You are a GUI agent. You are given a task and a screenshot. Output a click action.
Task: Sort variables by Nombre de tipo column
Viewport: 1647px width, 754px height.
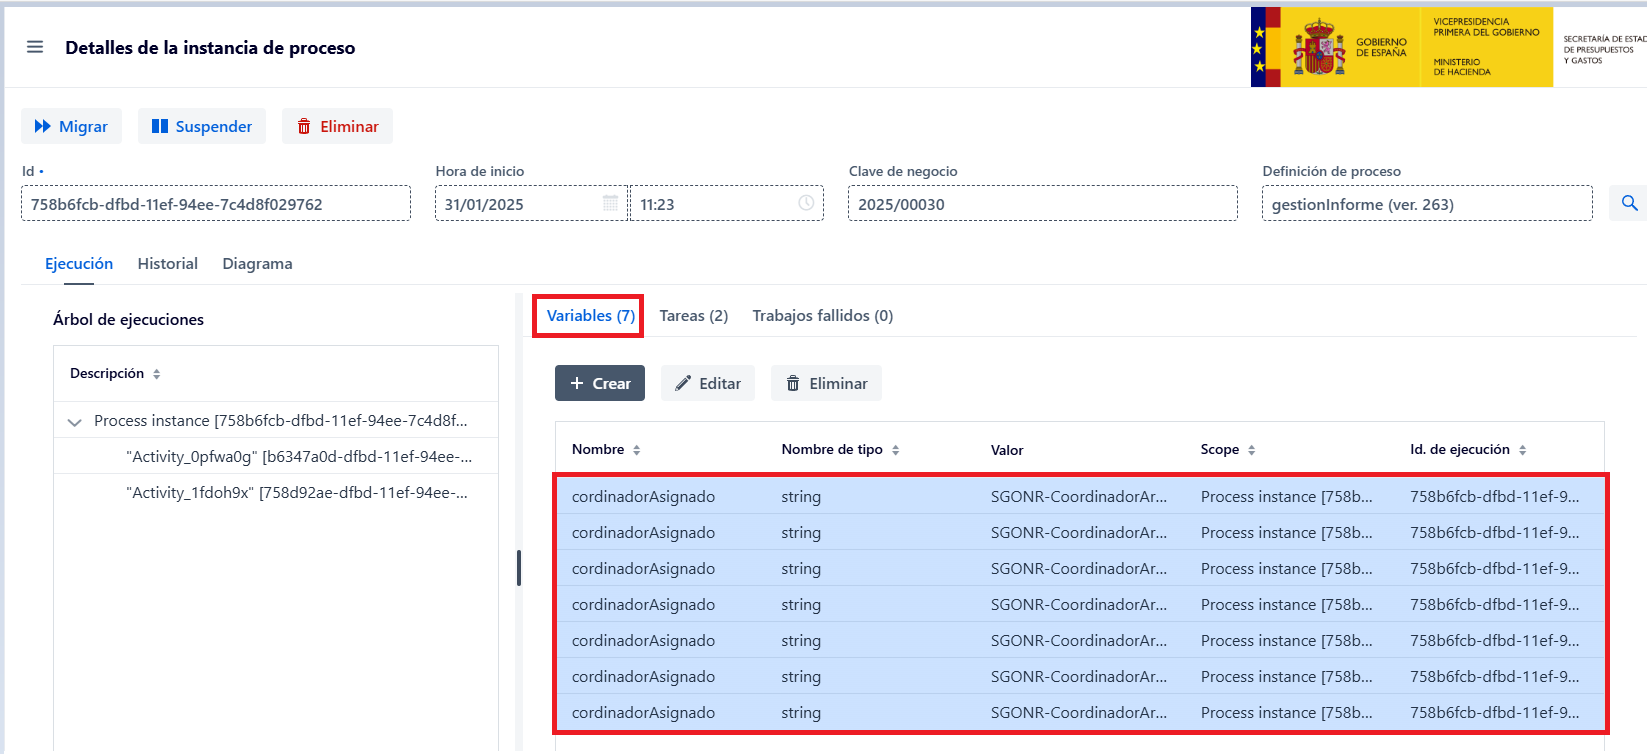(x=840, y=449)
